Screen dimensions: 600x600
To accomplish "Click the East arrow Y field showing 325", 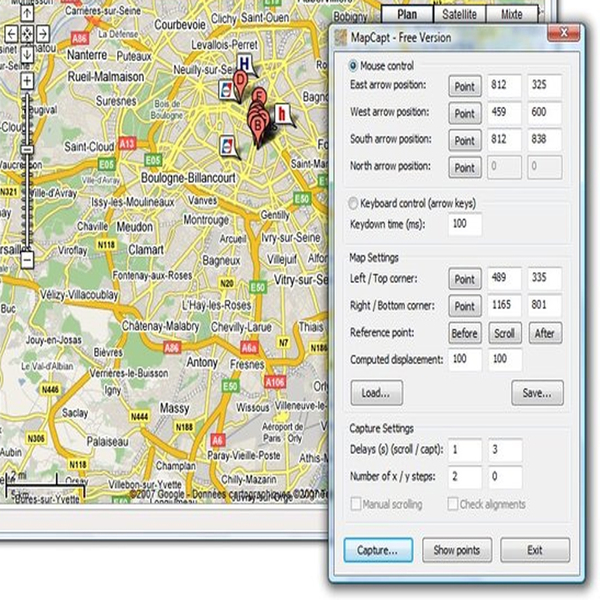I will coord(545,85).
